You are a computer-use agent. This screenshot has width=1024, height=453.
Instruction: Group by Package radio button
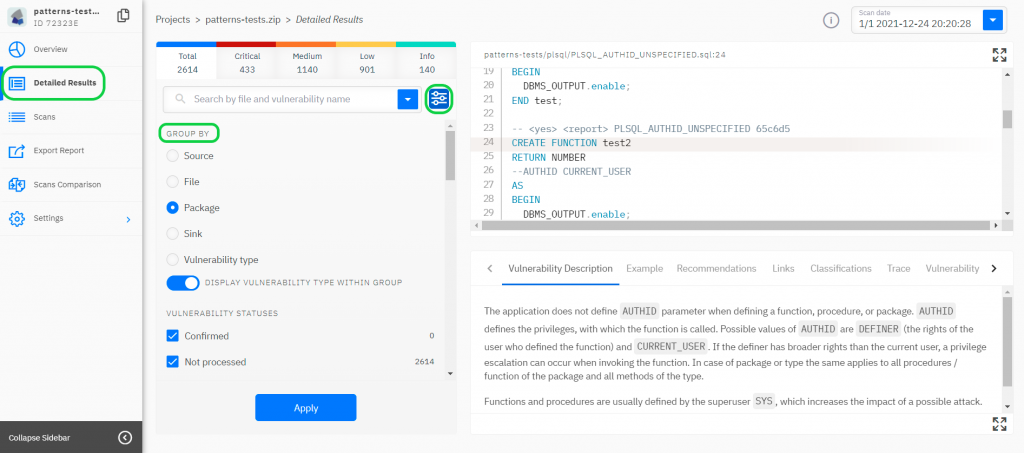pos(172,208)
